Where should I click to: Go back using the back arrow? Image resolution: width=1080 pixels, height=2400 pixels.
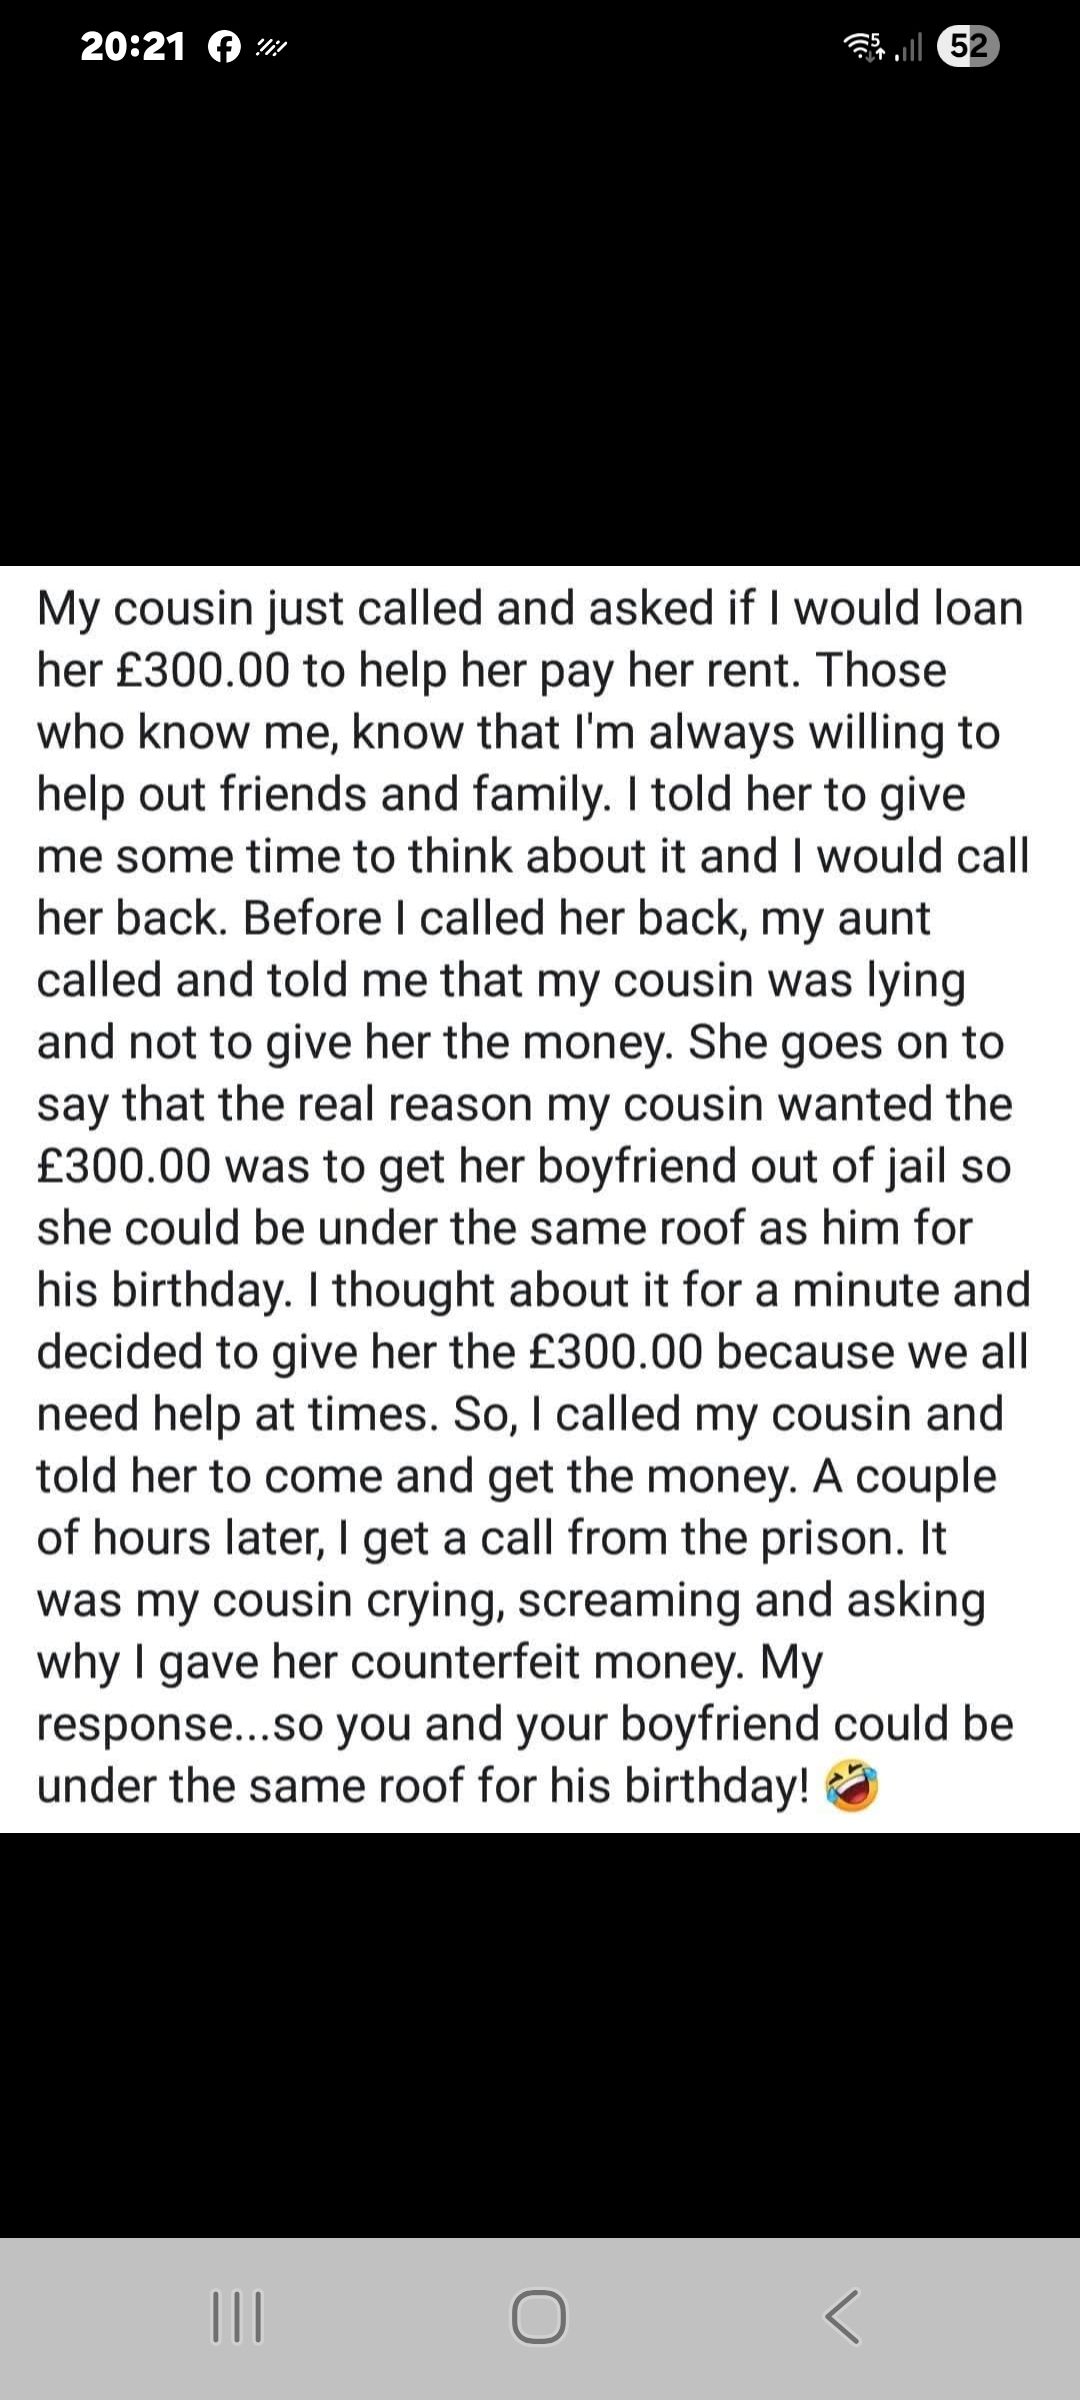[x=842, y=2316]
